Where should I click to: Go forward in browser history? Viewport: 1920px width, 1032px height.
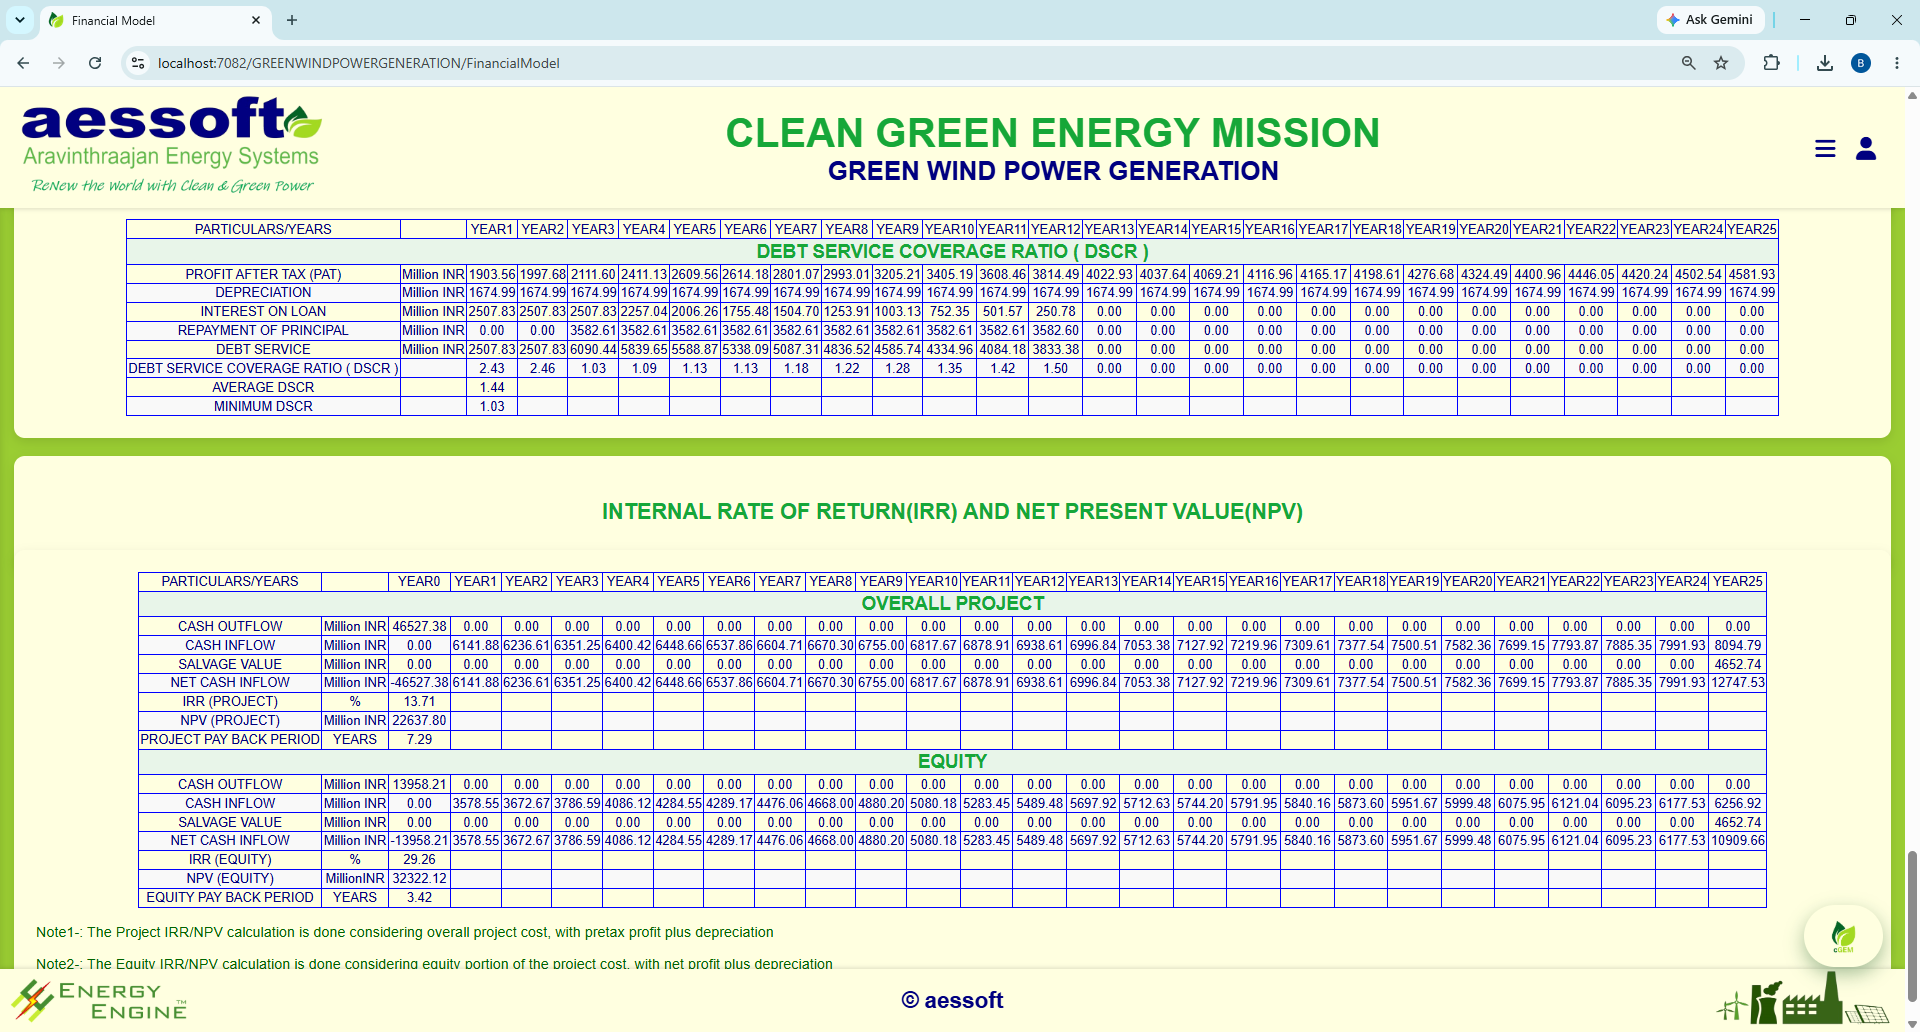[59, 63]
